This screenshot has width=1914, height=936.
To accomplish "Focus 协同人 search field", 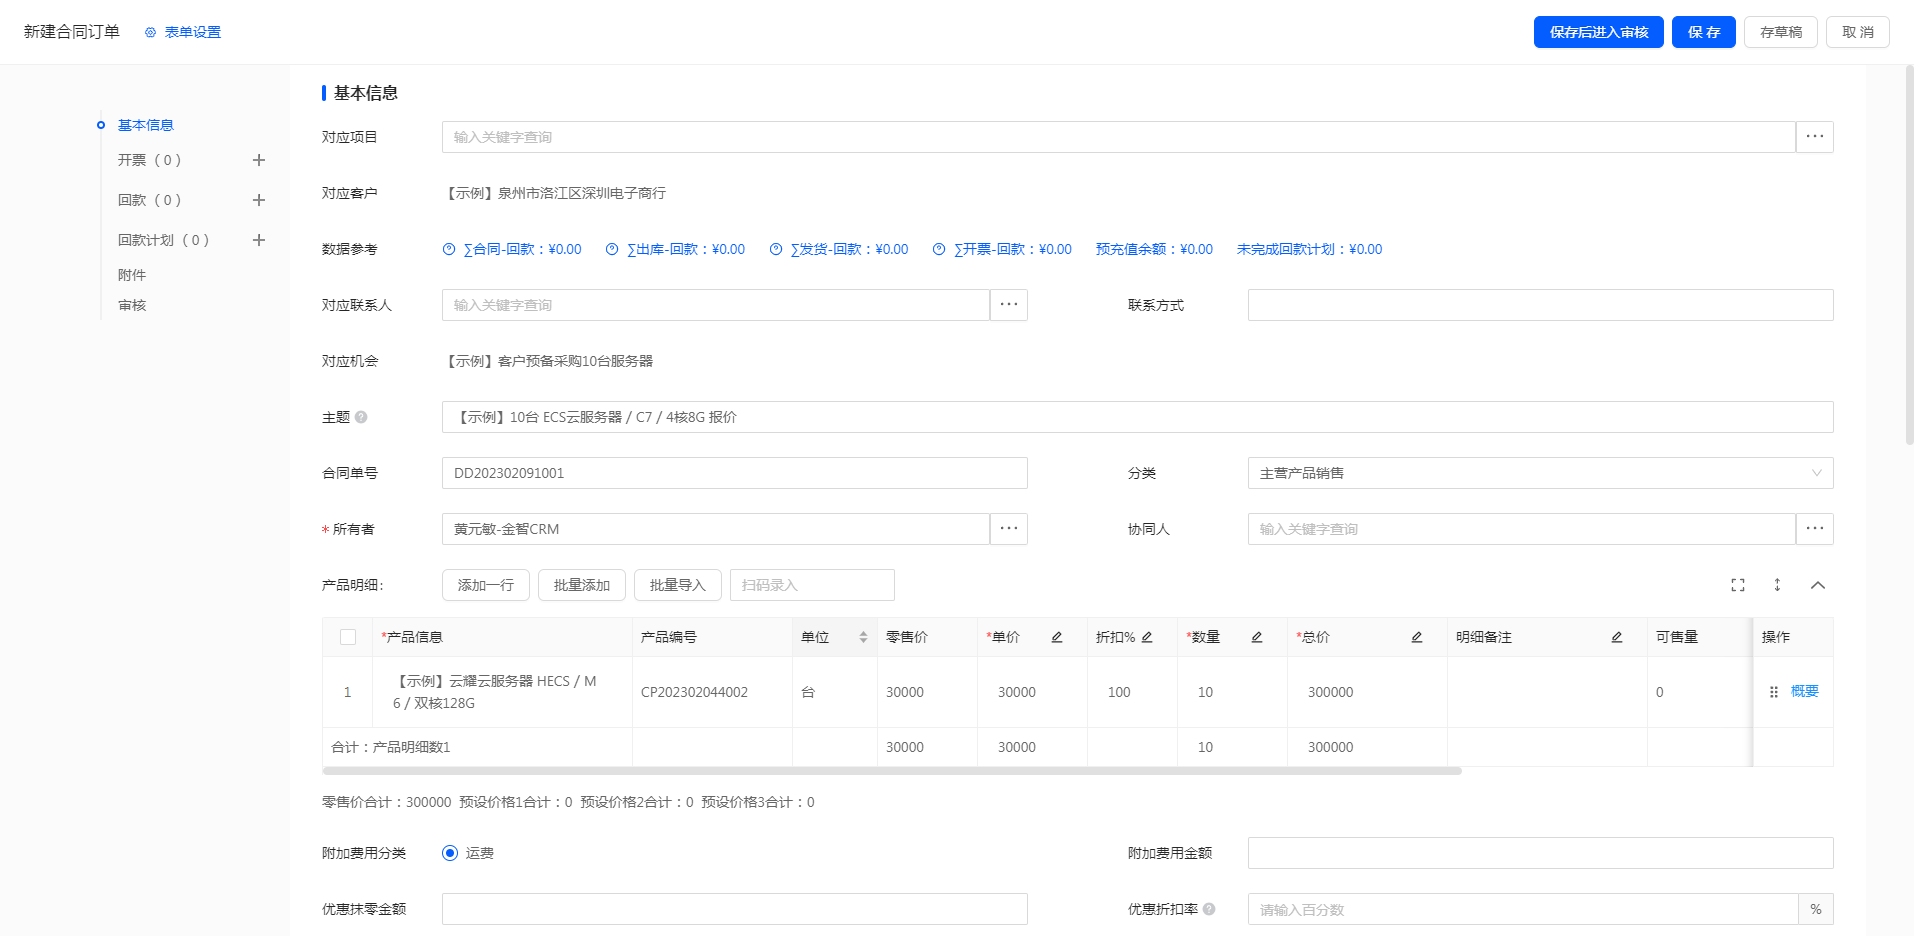I will [1522, 529].
